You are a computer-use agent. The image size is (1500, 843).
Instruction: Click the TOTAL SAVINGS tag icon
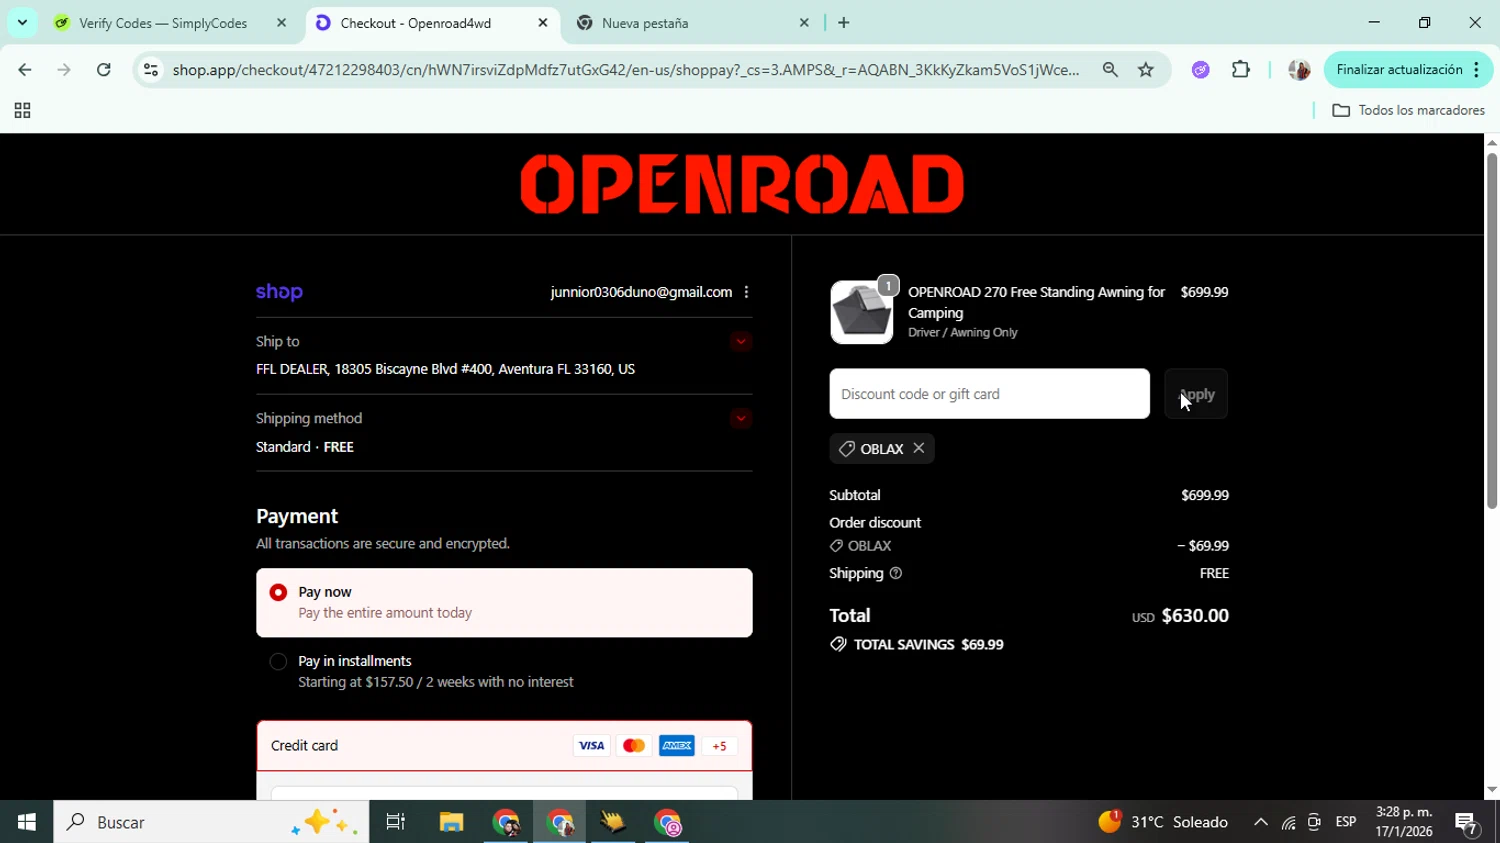point(838,645)
